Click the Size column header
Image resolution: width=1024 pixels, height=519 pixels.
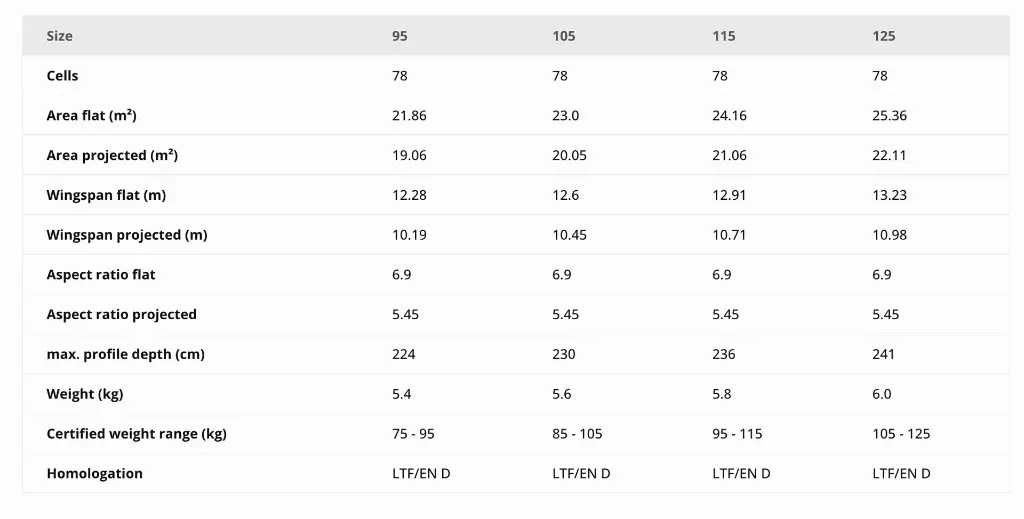60,36
